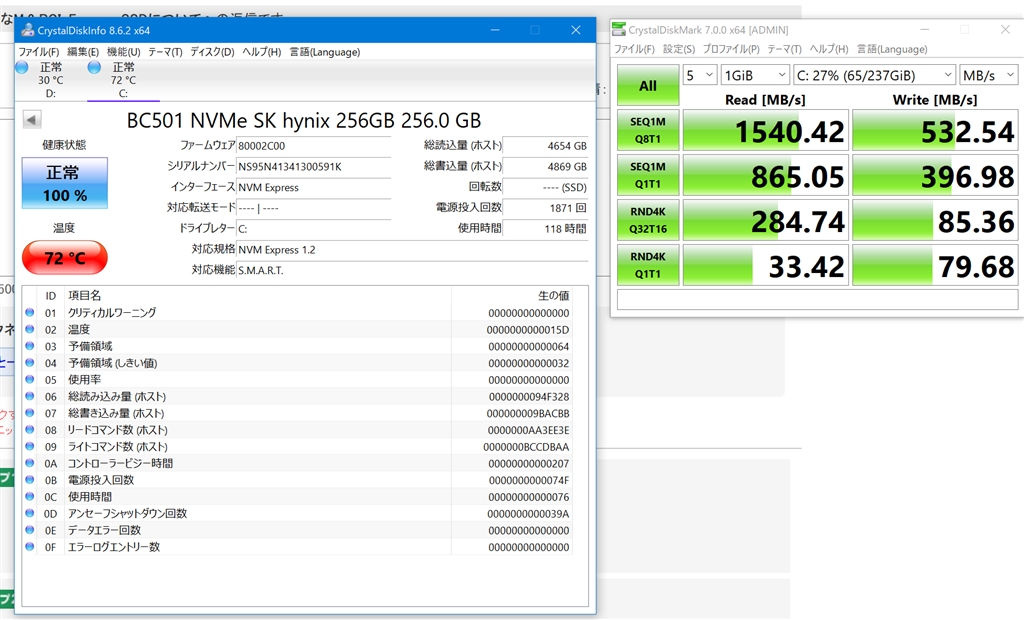Click power on count value 1871 回
The image size is (1024, 620).
point(545,208)
